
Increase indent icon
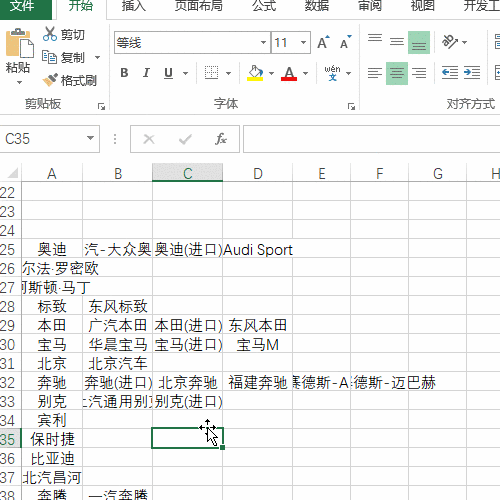pyautogui.click(x=472, y=73)
